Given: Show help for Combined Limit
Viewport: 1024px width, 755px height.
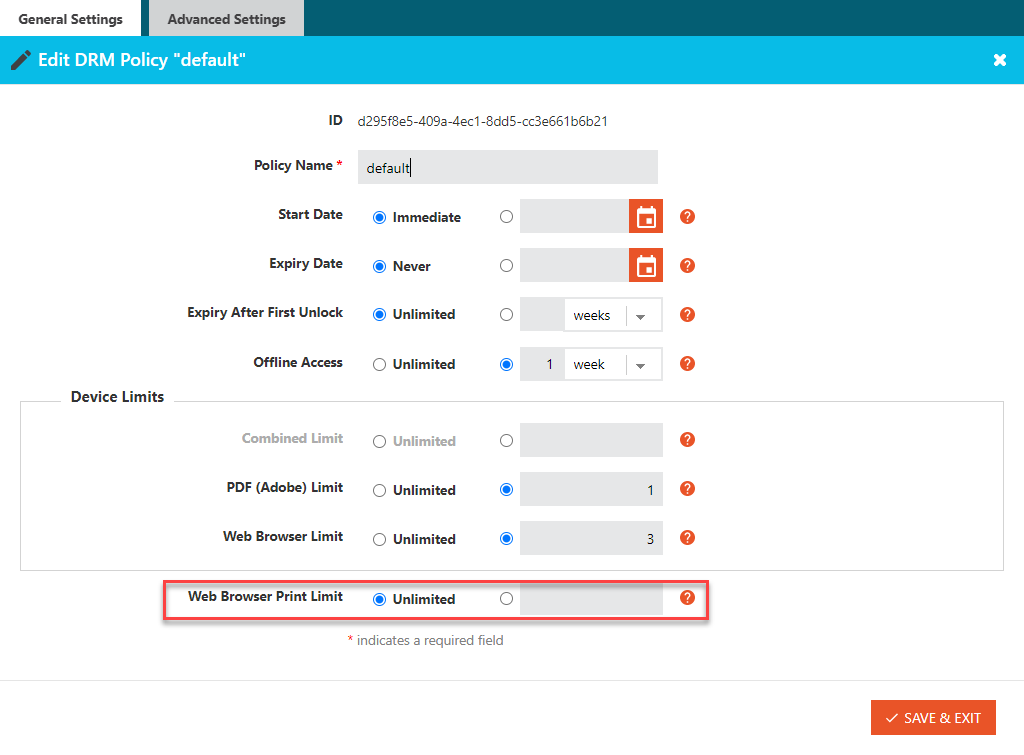Looking at the screenshot, I should [687, 440].
